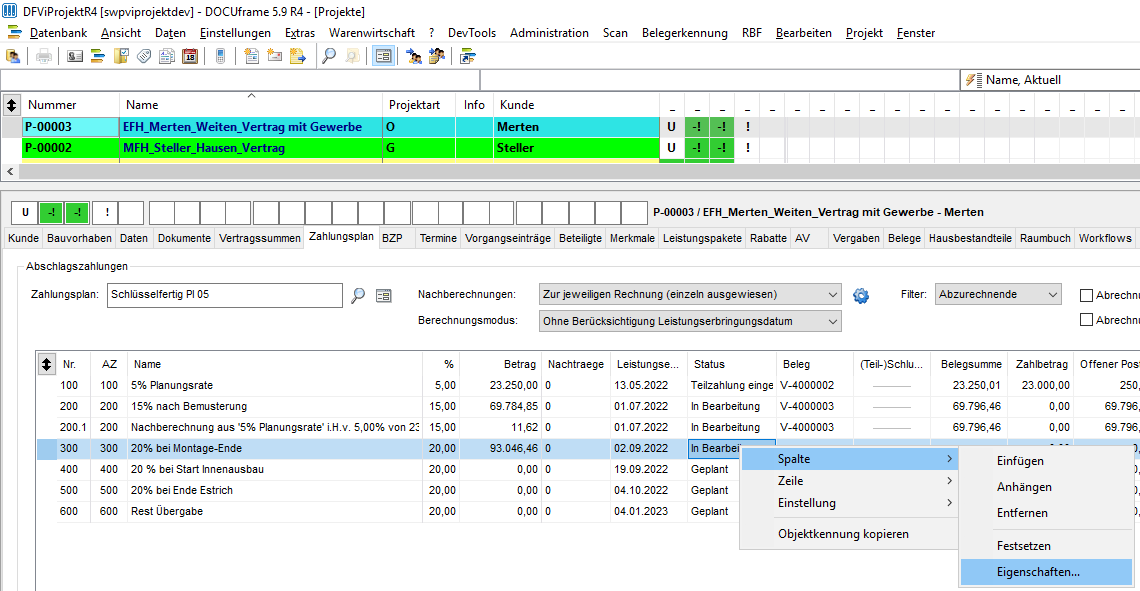Click the magnifier next to Zahlungsplan field

pos(358,295)
